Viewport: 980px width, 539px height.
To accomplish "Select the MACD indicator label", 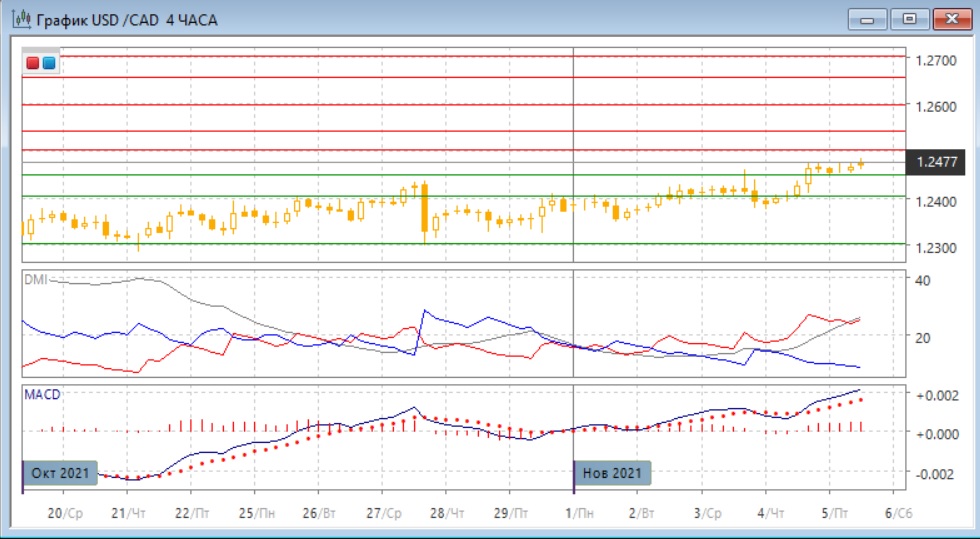I will (x=41, y=394).
